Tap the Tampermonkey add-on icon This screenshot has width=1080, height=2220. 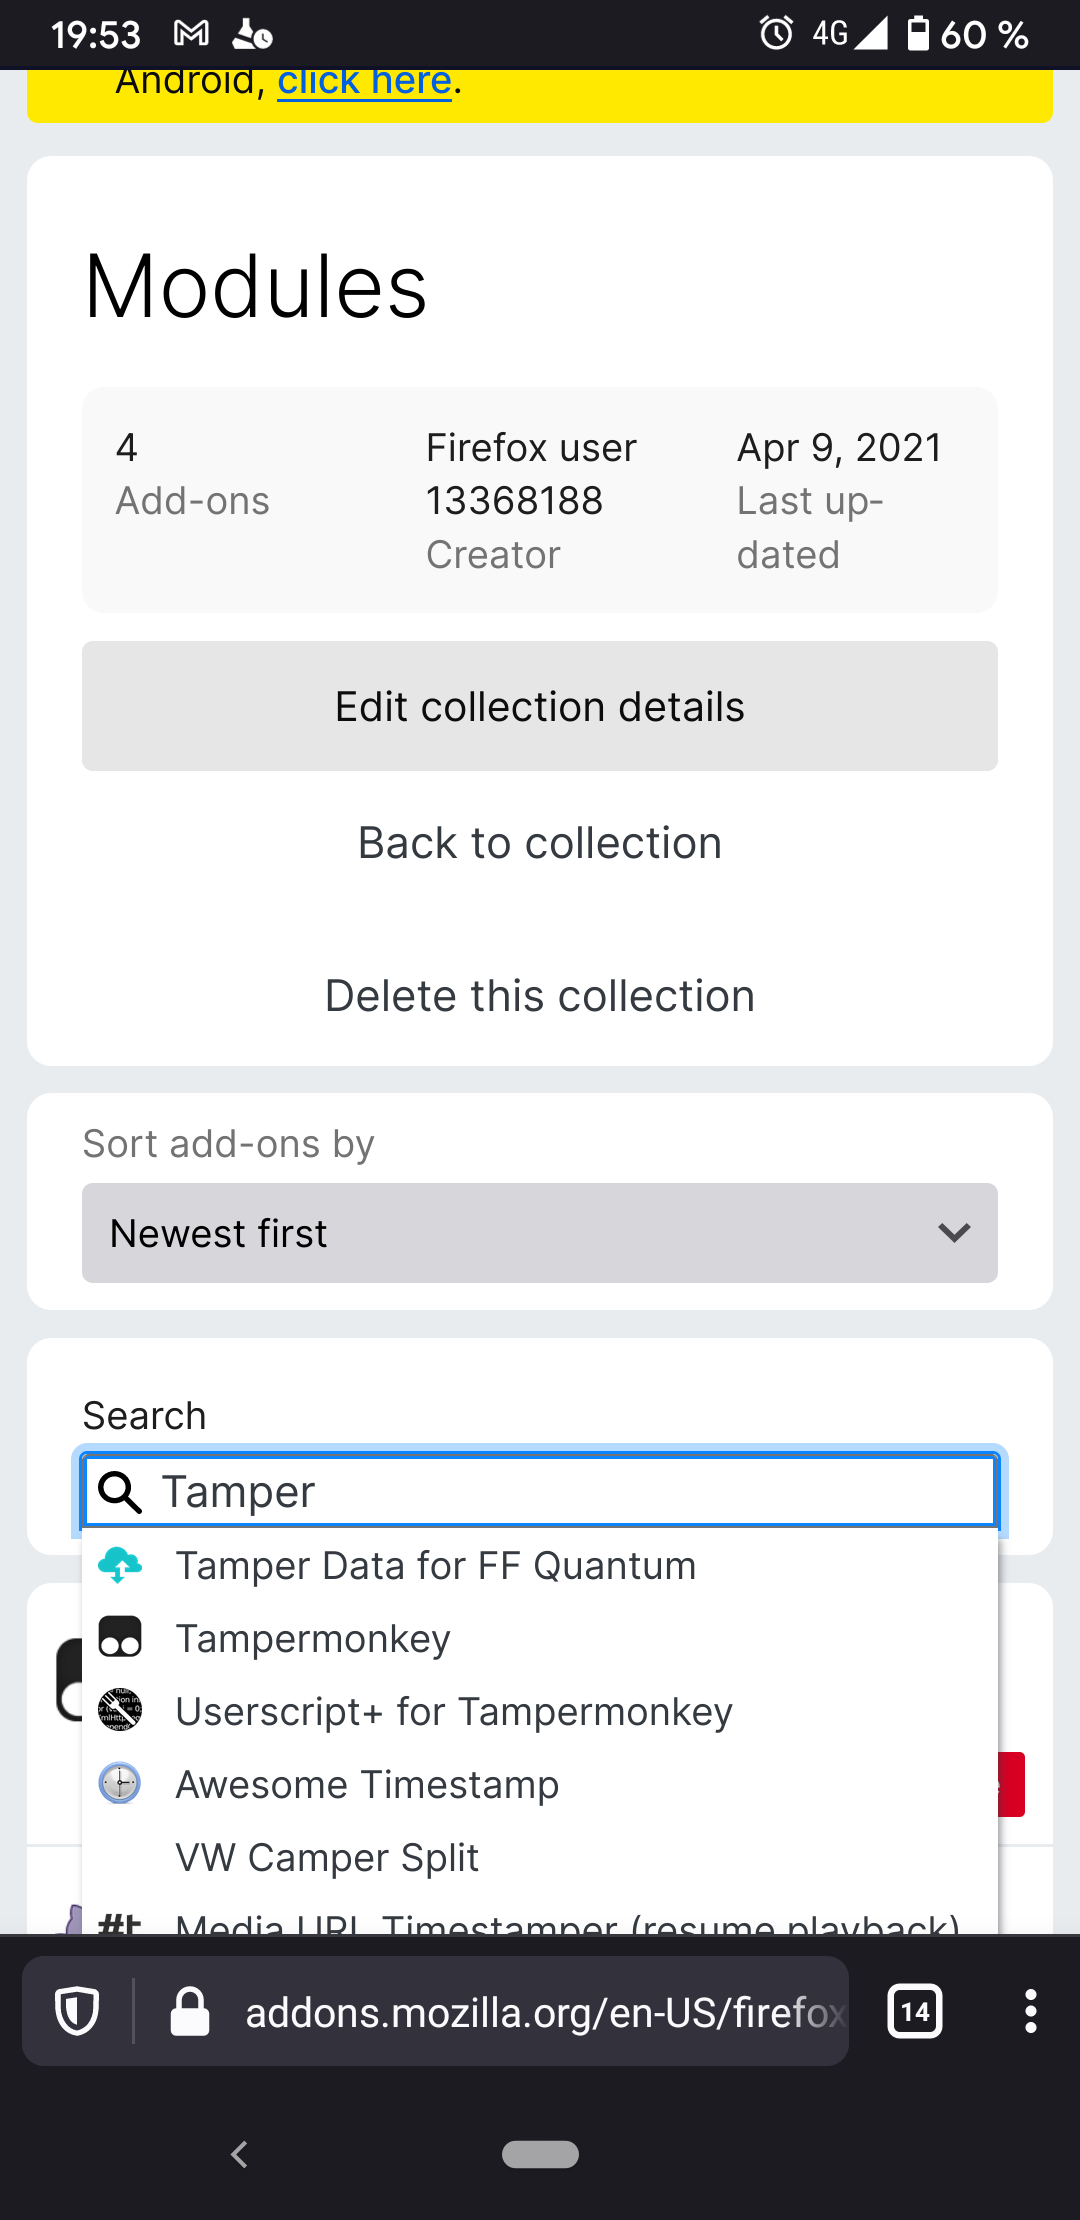(x=120, y=1638)
